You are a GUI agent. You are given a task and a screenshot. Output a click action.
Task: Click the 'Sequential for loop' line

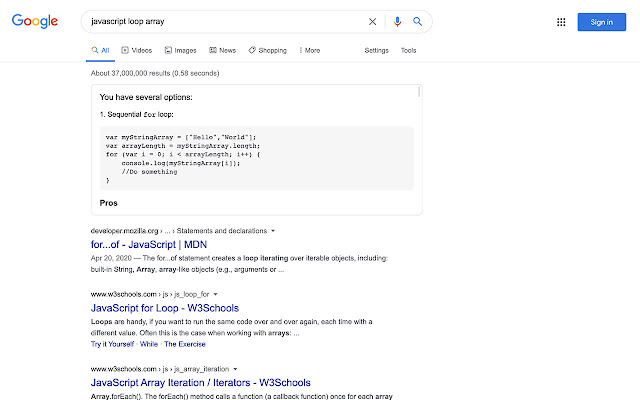click(x=137, y=115)
